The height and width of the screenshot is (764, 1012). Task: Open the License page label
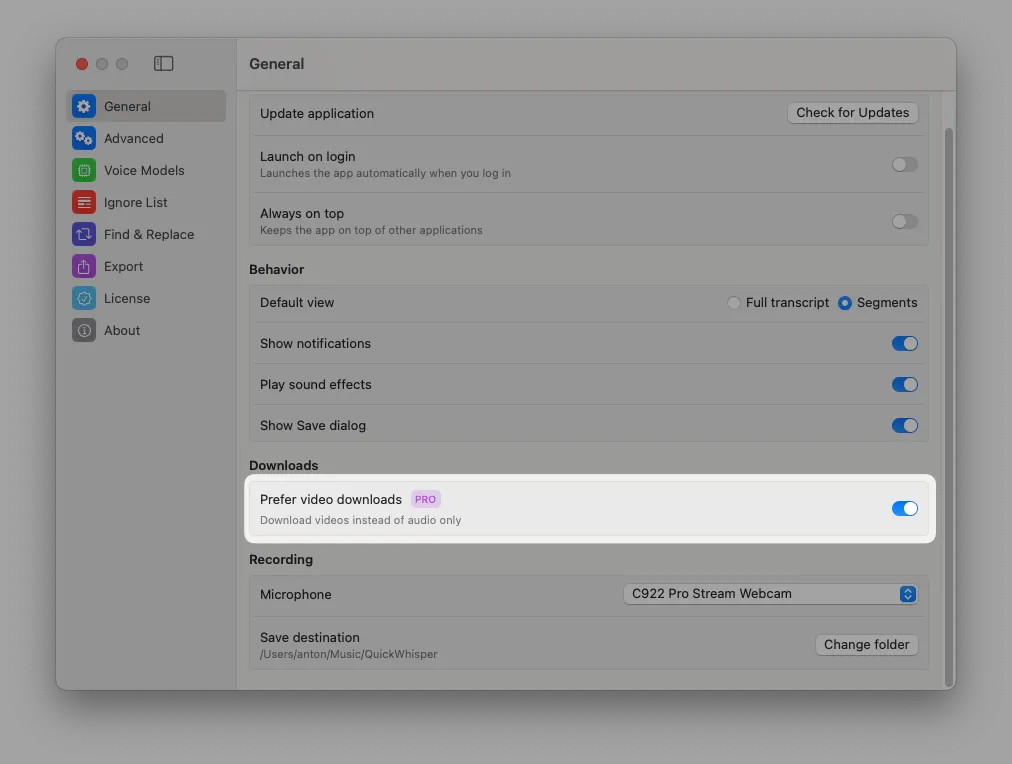[x=127, y=299]
